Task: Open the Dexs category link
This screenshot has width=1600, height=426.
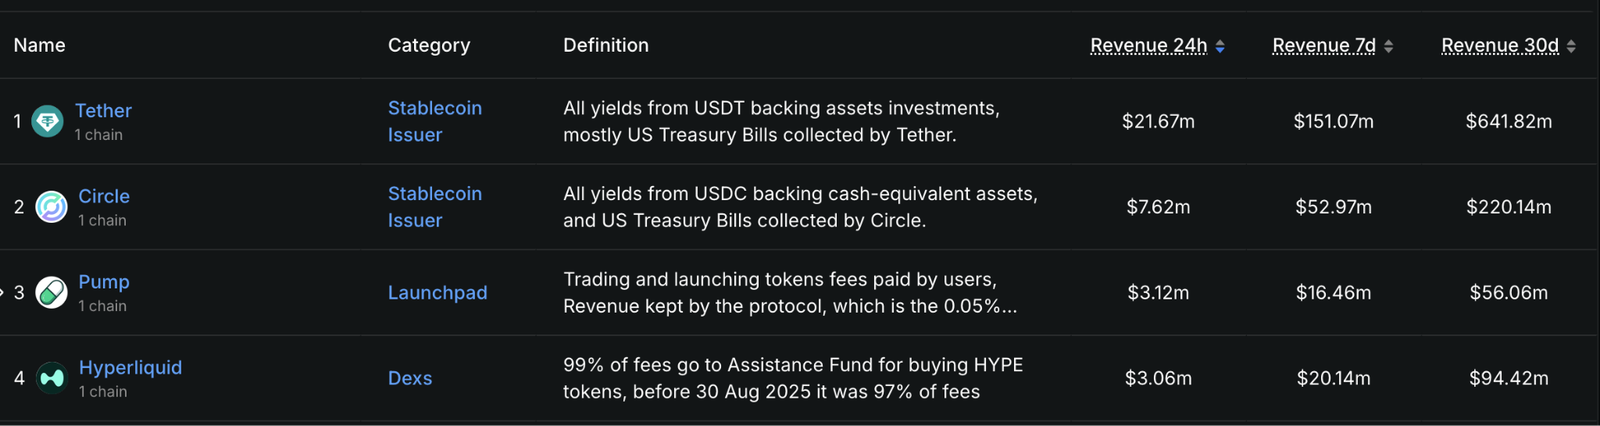Action: (410, 379)
